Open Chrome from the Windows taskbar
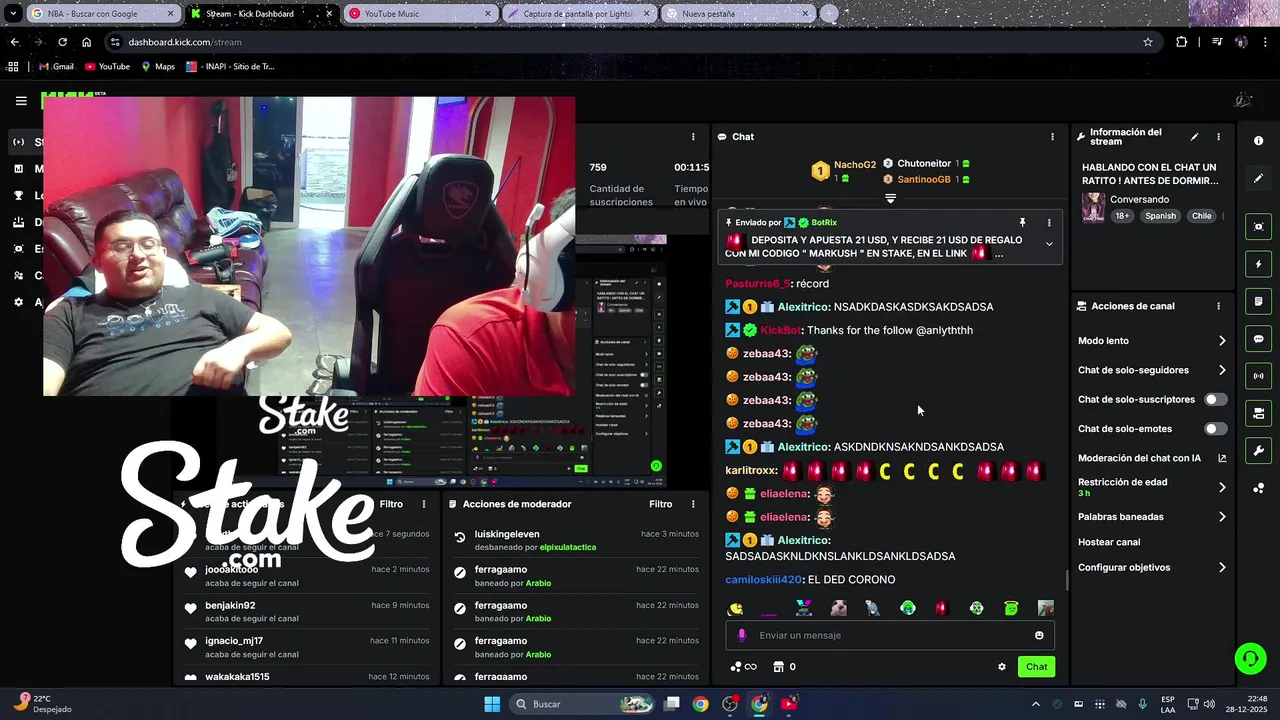 pyautogui.click(x=700, y=704)
